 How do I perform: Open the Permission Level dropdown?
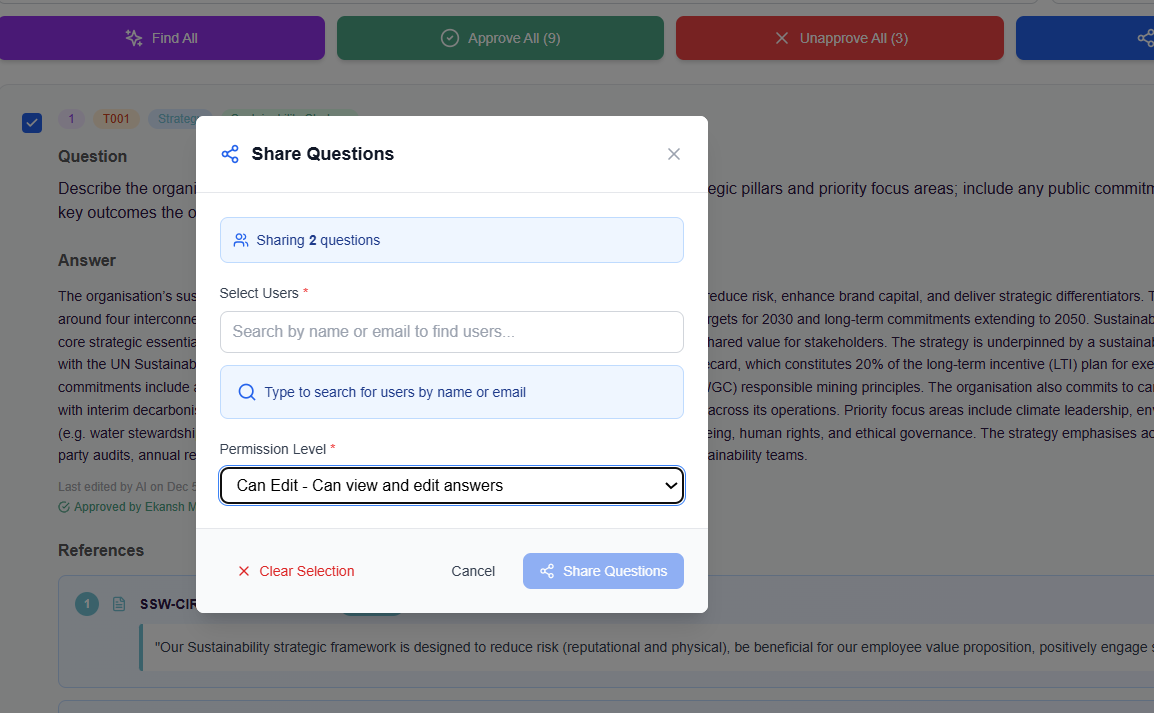[451, 485]
